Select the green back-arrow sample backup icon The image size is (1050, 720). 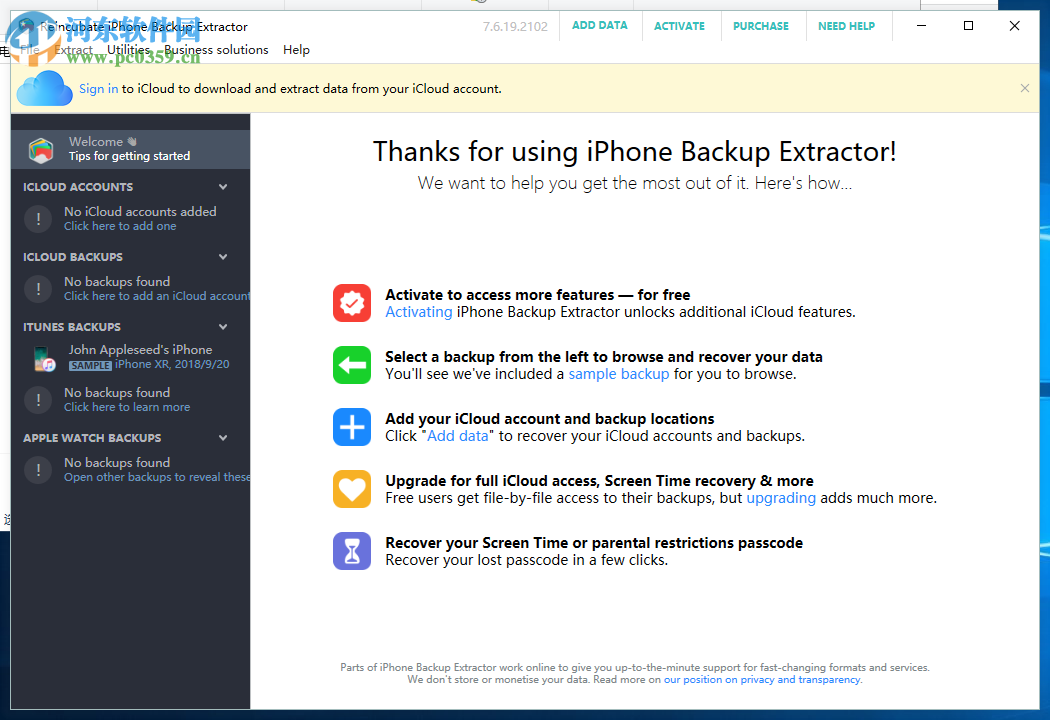point(351,365)
